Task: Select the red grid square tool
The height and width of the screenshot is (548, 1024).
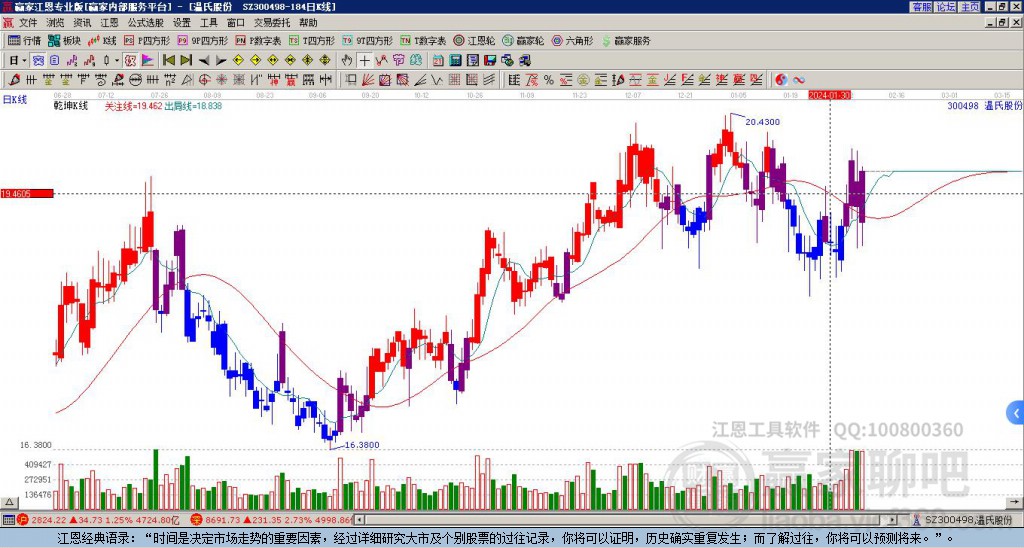Action: (453, 80)
